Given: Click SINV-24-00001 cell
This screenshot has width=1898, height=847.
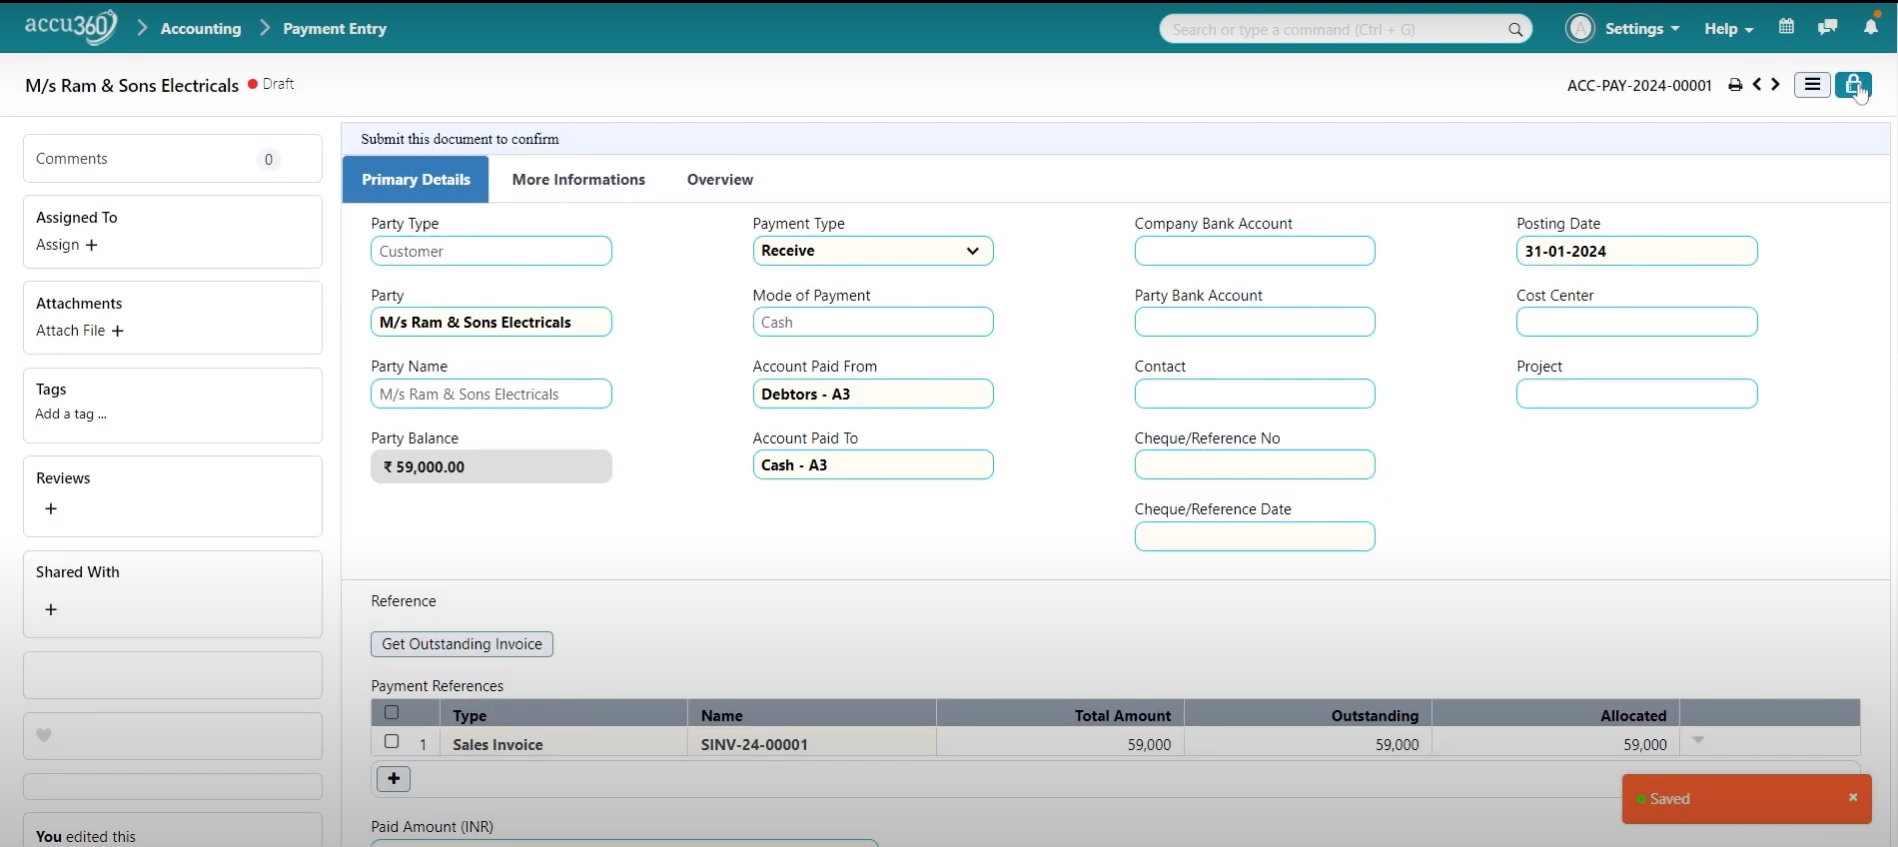Looking at the screenshot, I should (x=812, y=743).
